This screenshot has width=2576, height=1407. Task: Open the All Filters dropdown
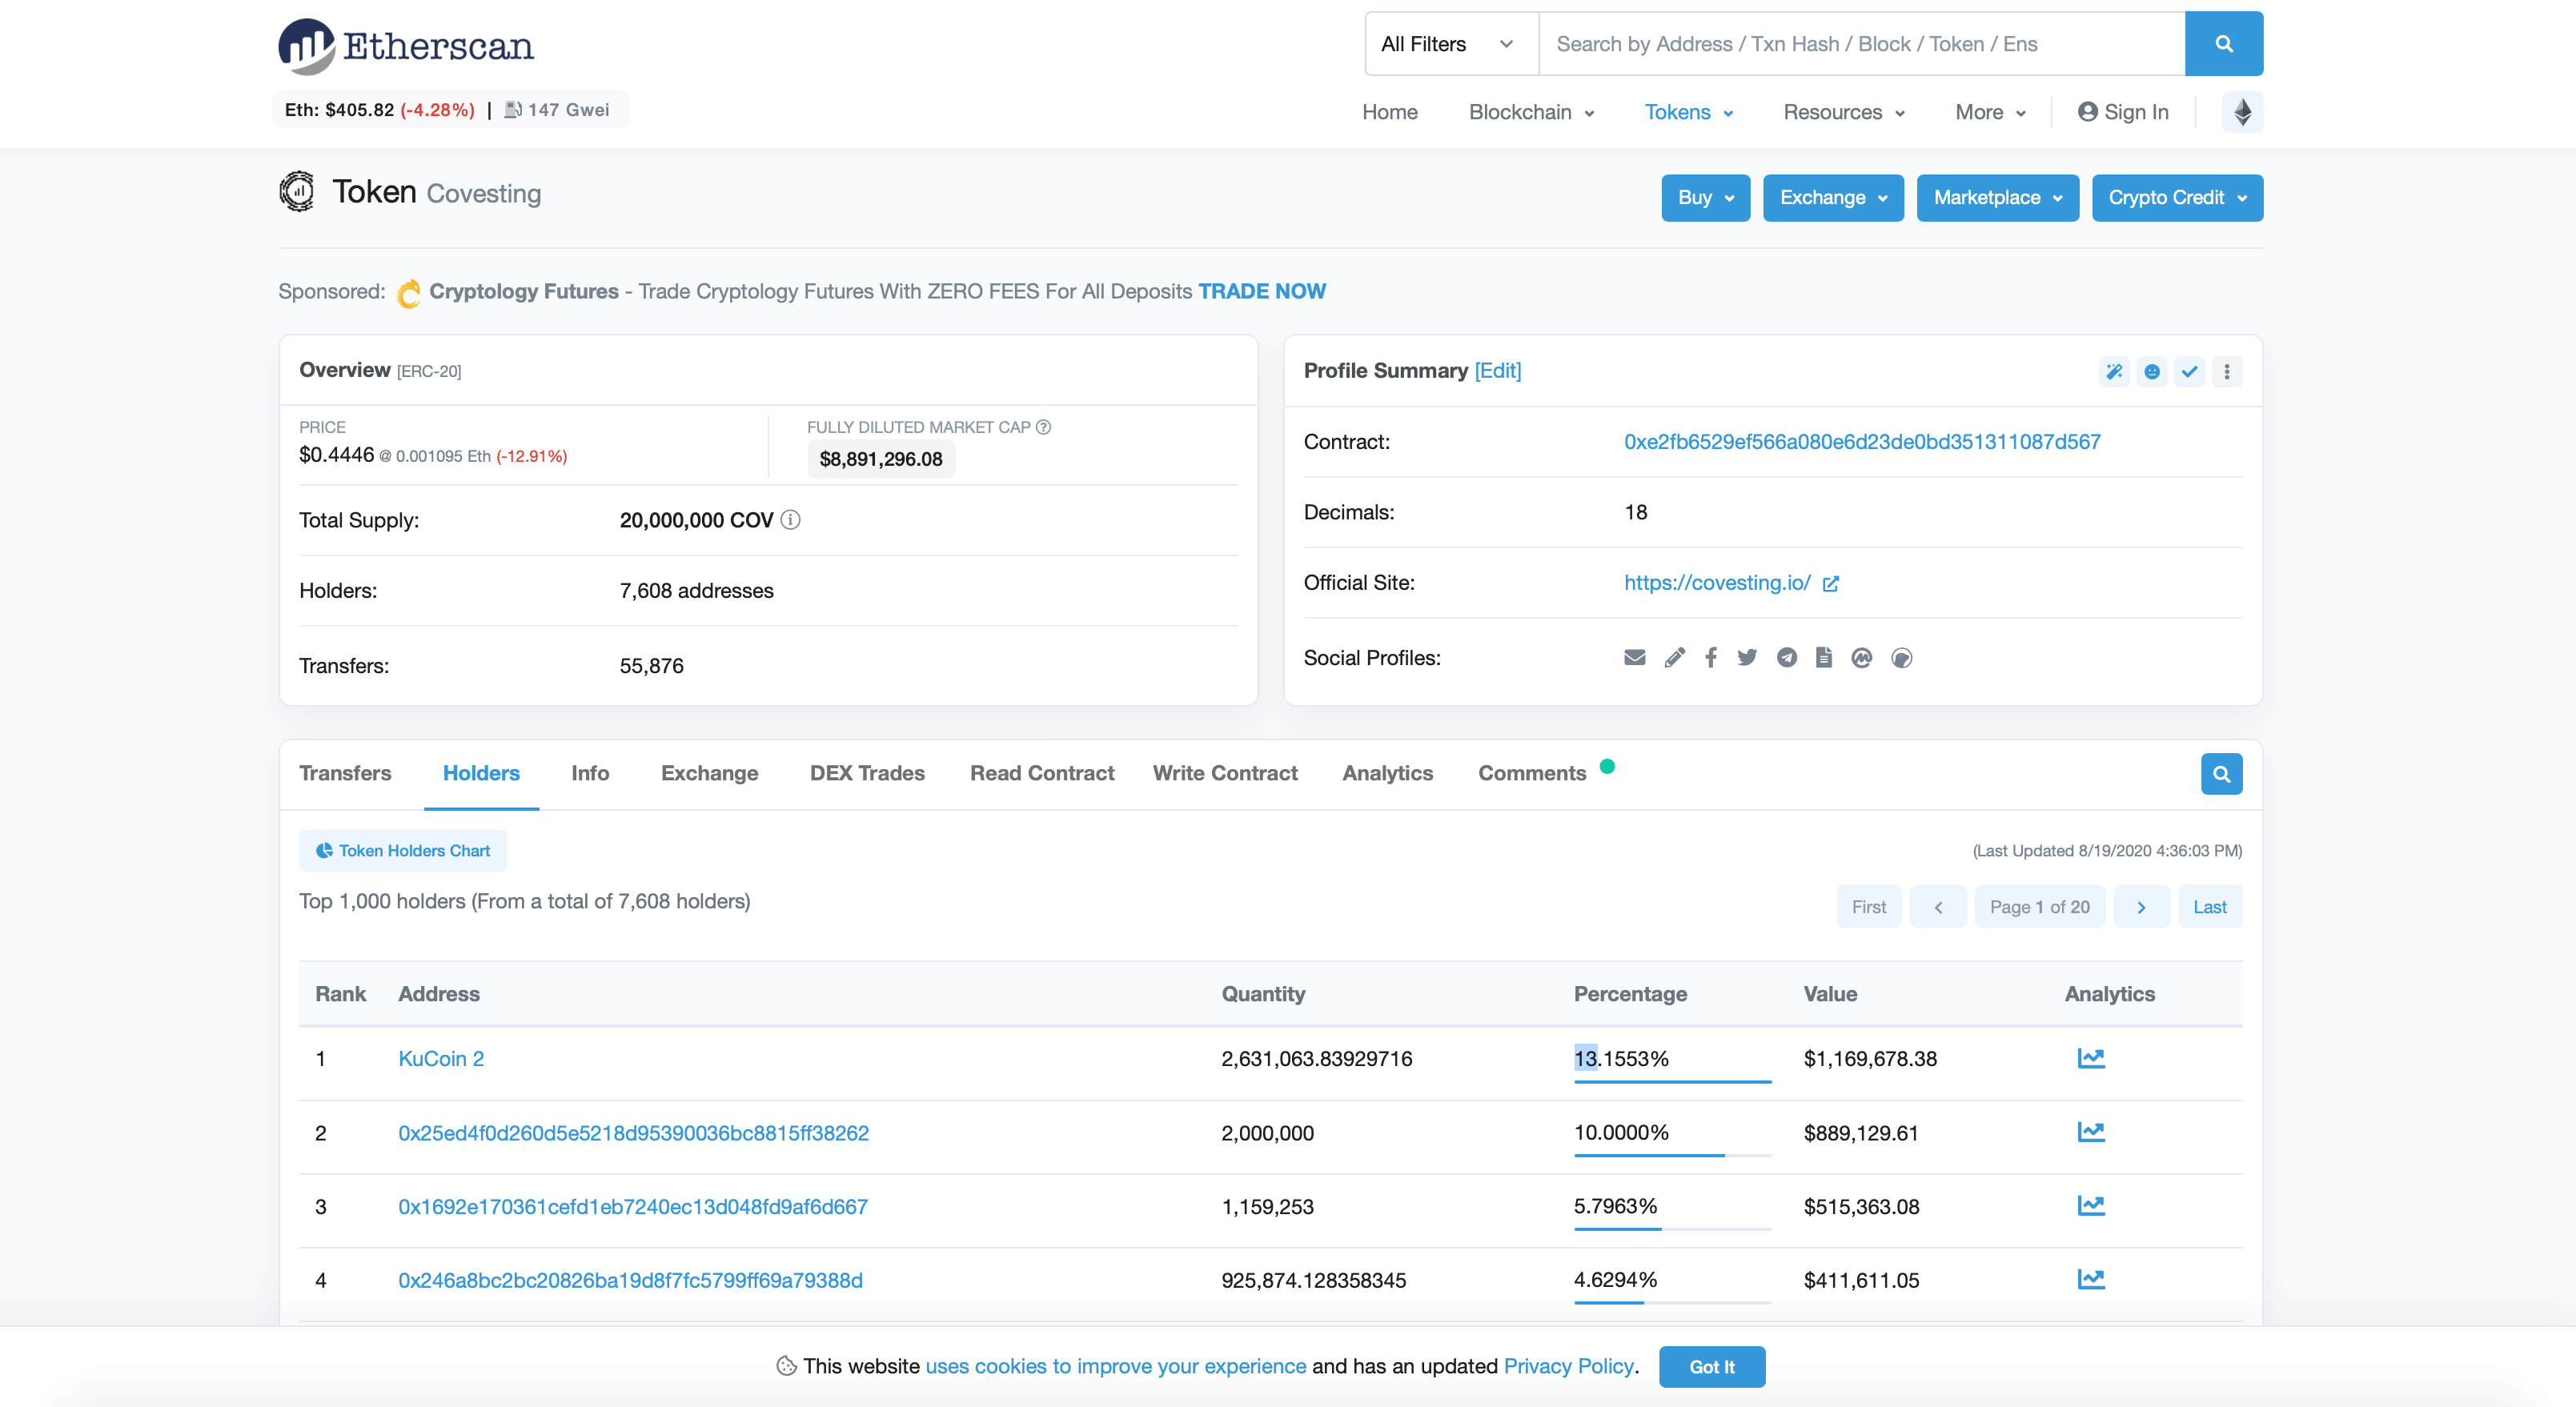pyautogui.click(x=1451, y=44)
